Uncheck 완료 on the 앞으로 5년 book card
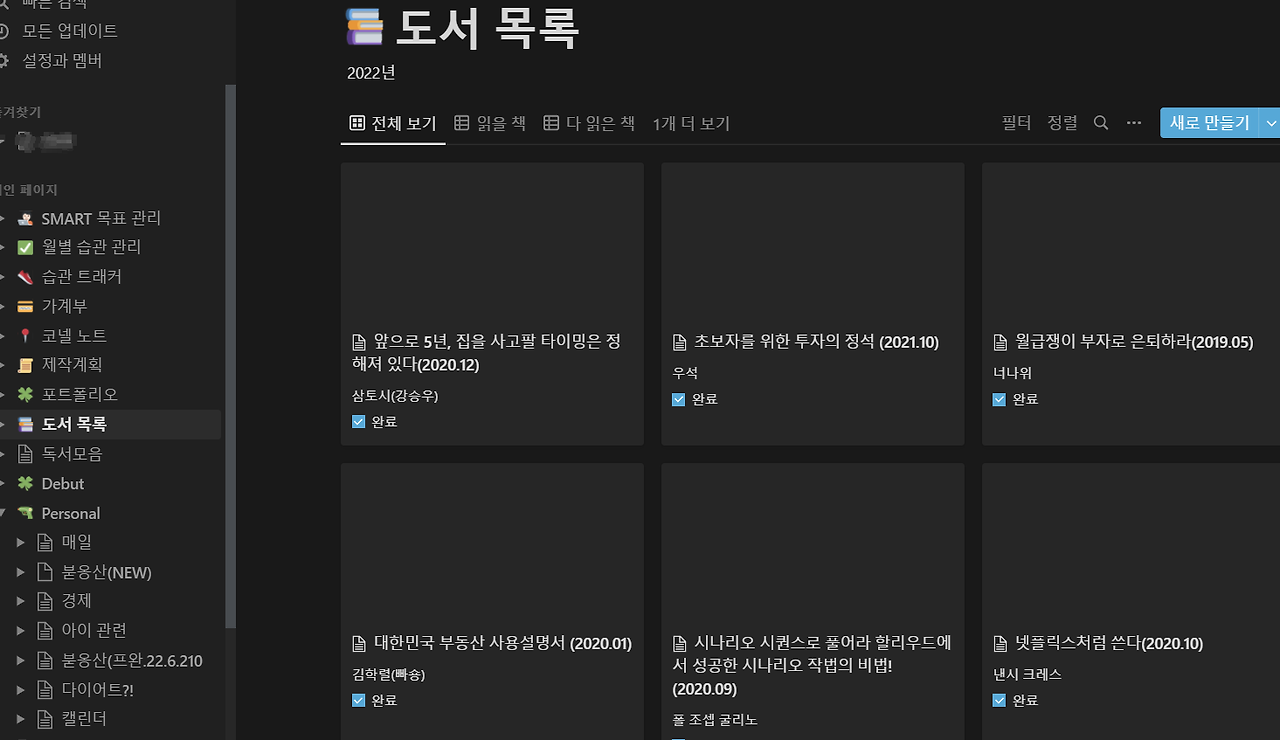 coord(358,421)
